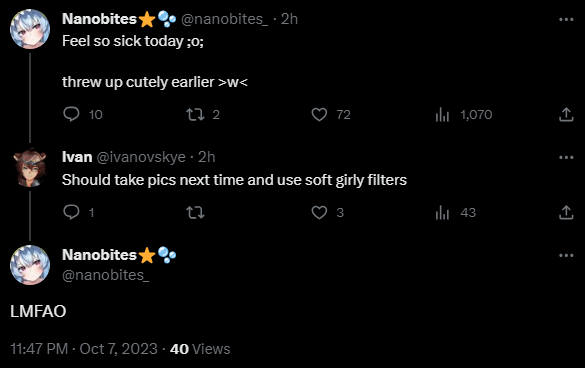Image resolution: width=585 pixels, height=368 pixels.
Task: Share the 'Feel so sick today' tweet
Action: [566, 114]
